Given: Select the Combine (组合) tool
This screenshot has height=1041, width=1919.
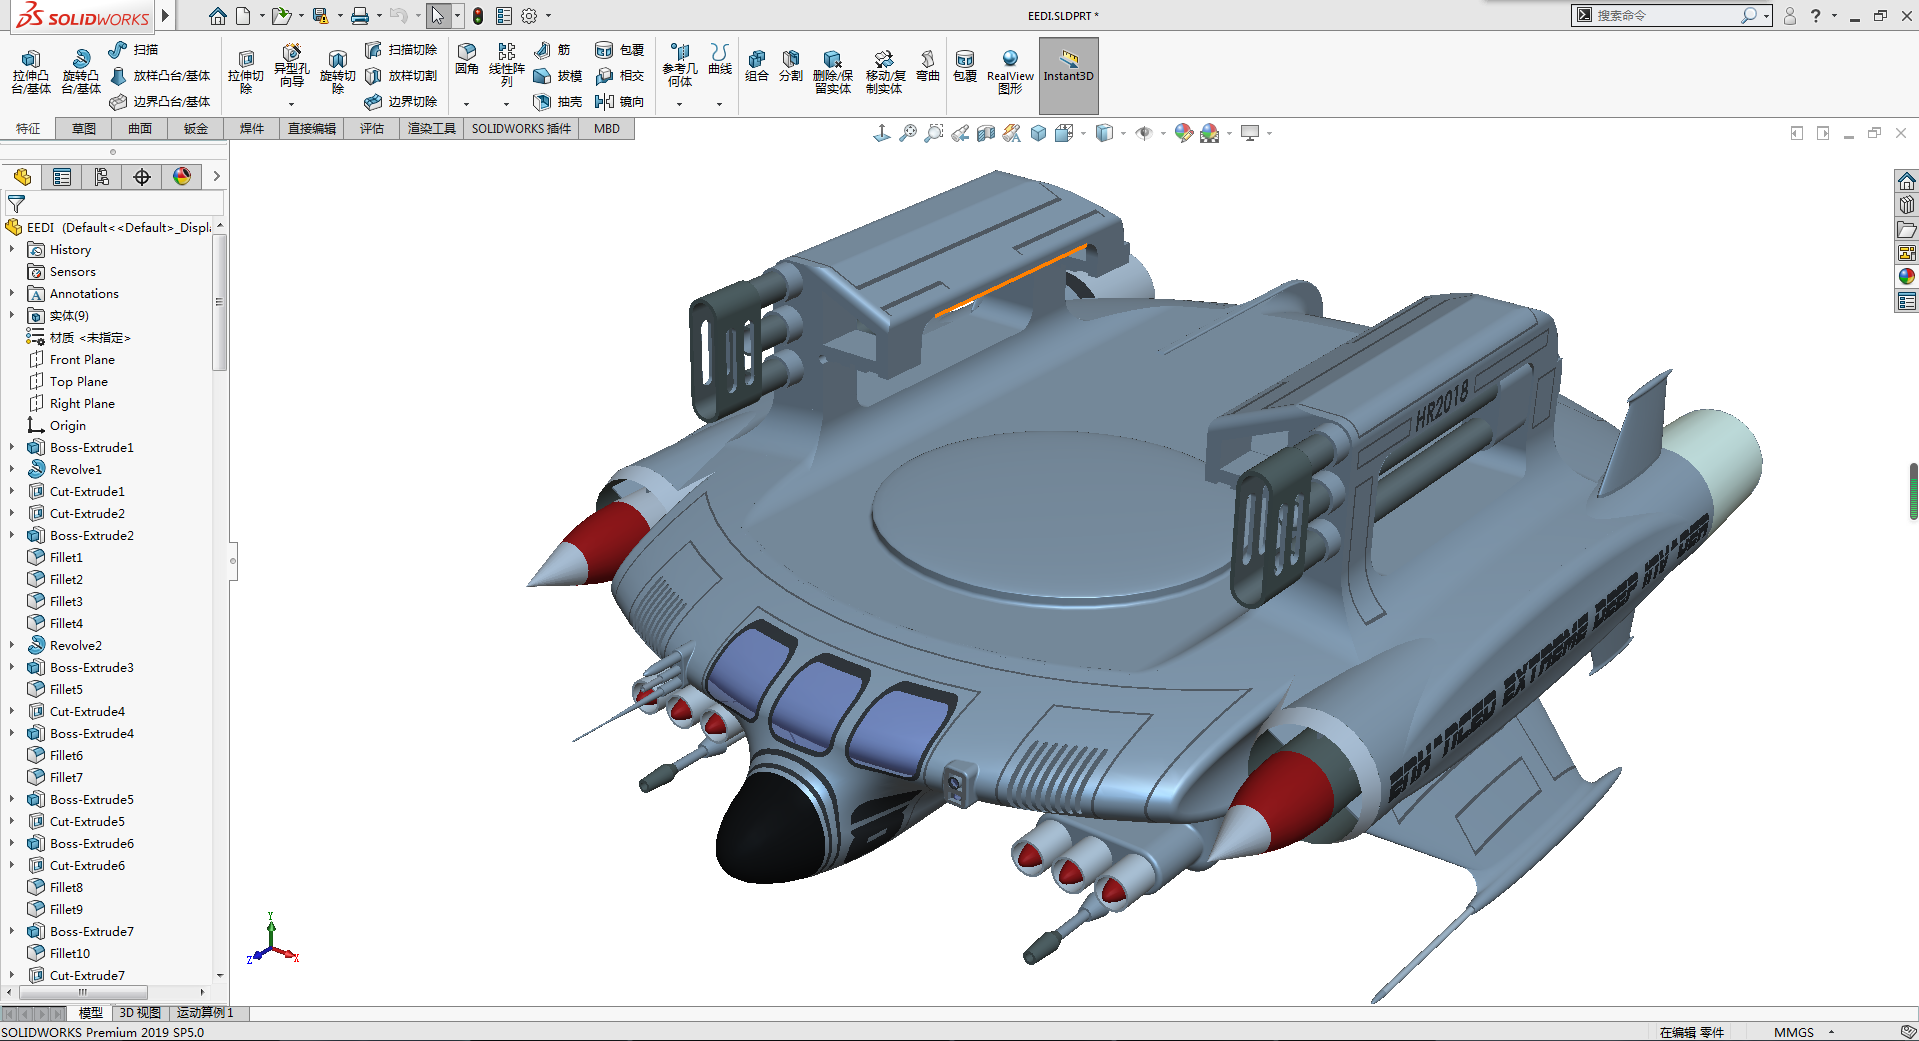Looking at the screenshot, I should coord(757,66).
